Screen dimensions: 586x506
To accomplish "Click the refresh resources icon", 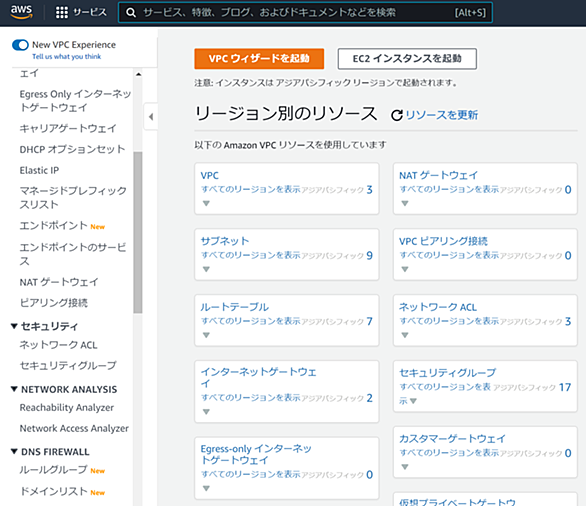I will 397,115.
